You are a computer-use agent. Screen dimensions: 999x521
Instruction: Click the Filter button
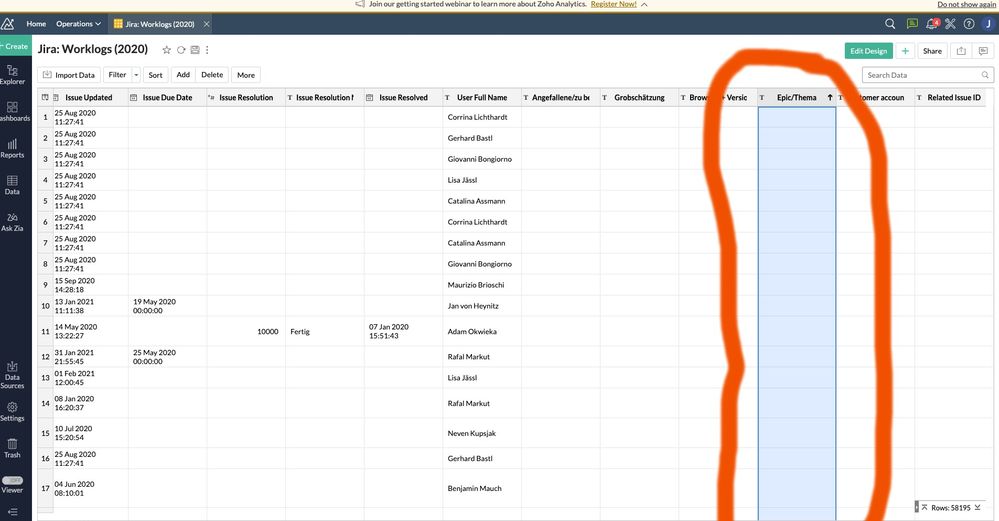coord(117,75)
